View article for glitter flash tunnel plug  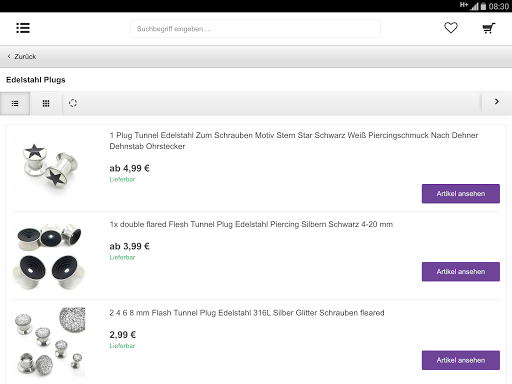(461, 360)
